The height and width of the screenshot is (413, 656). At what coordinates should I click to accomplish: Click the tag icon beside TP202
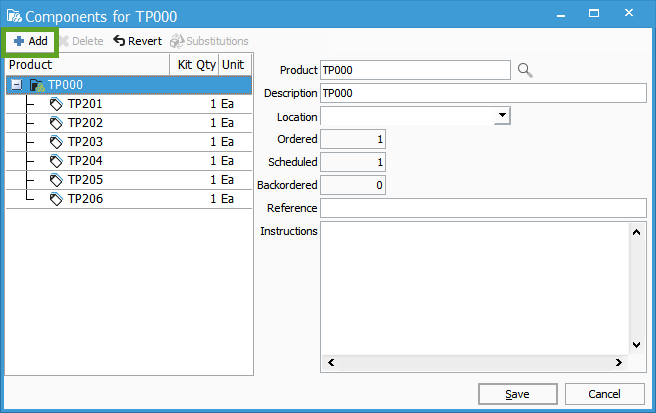[56, 123]
